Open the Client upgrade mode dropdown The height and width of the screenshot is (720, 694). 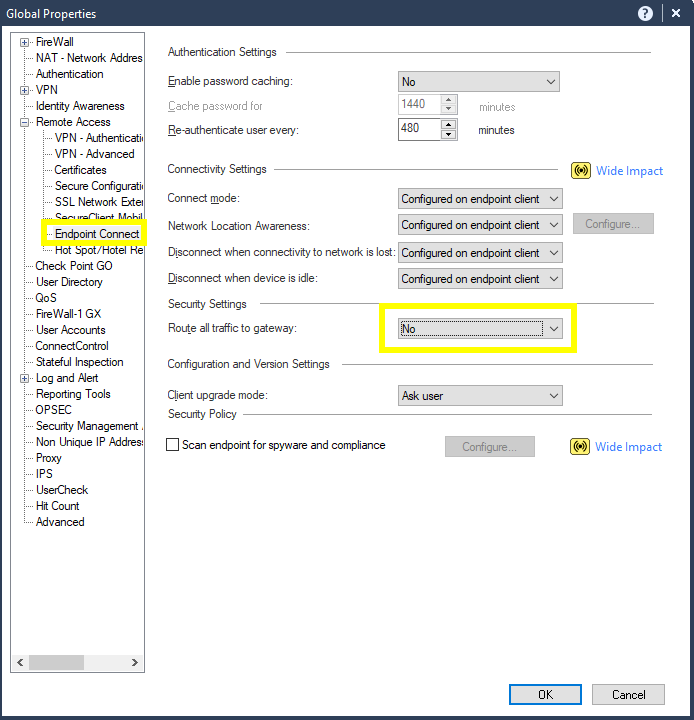[x=480, y=396]
